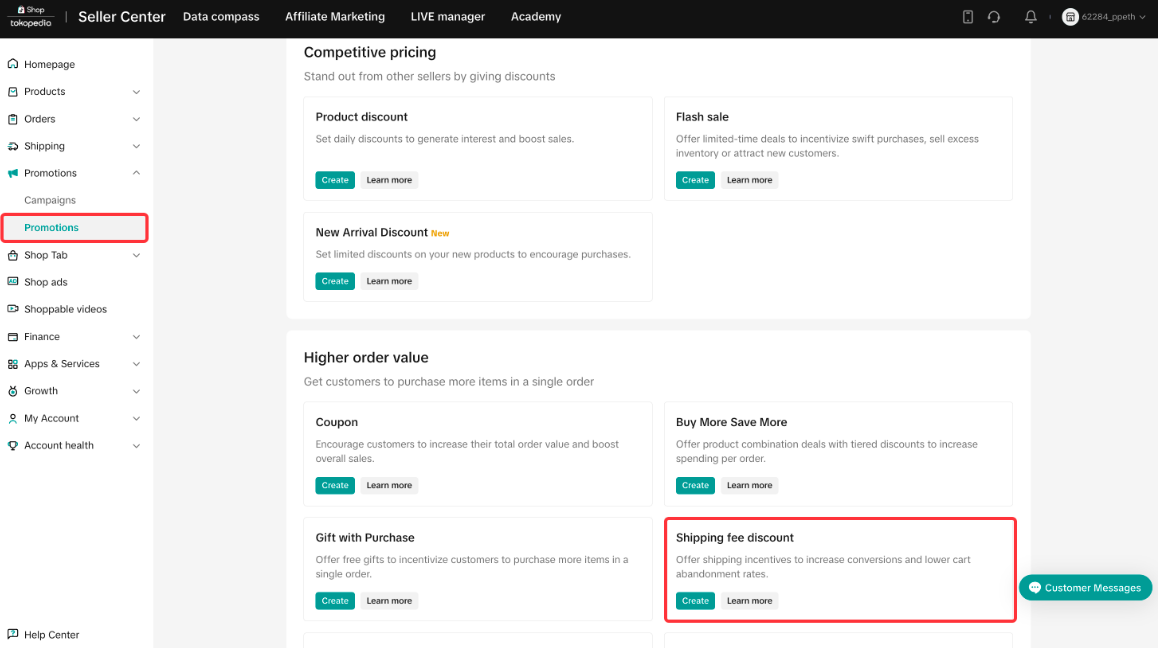This screenshot has height=648, width=1158.
Task: Open Shoppable videos sidebar icon
Action: (x=13, y=309)
